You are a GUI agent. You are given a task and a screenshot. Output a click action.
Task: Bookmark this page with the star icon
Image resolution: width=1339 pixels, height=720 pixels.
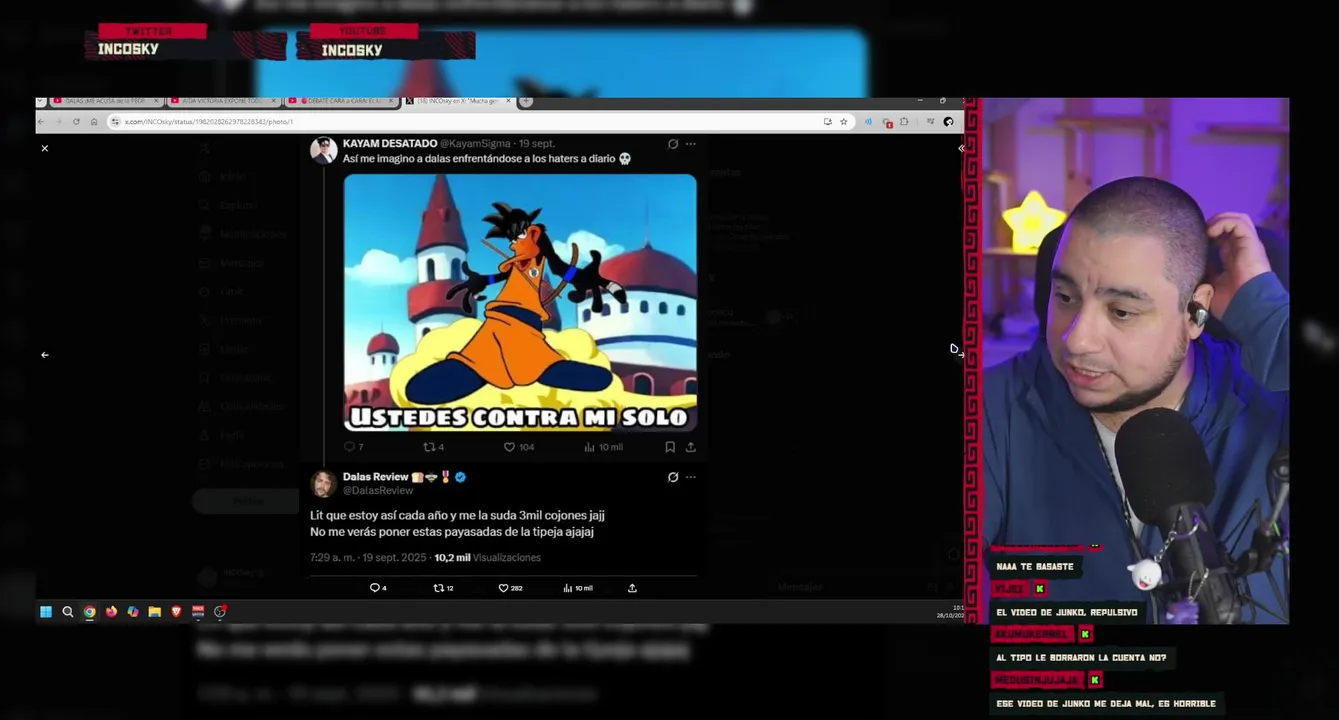[843, 122]
